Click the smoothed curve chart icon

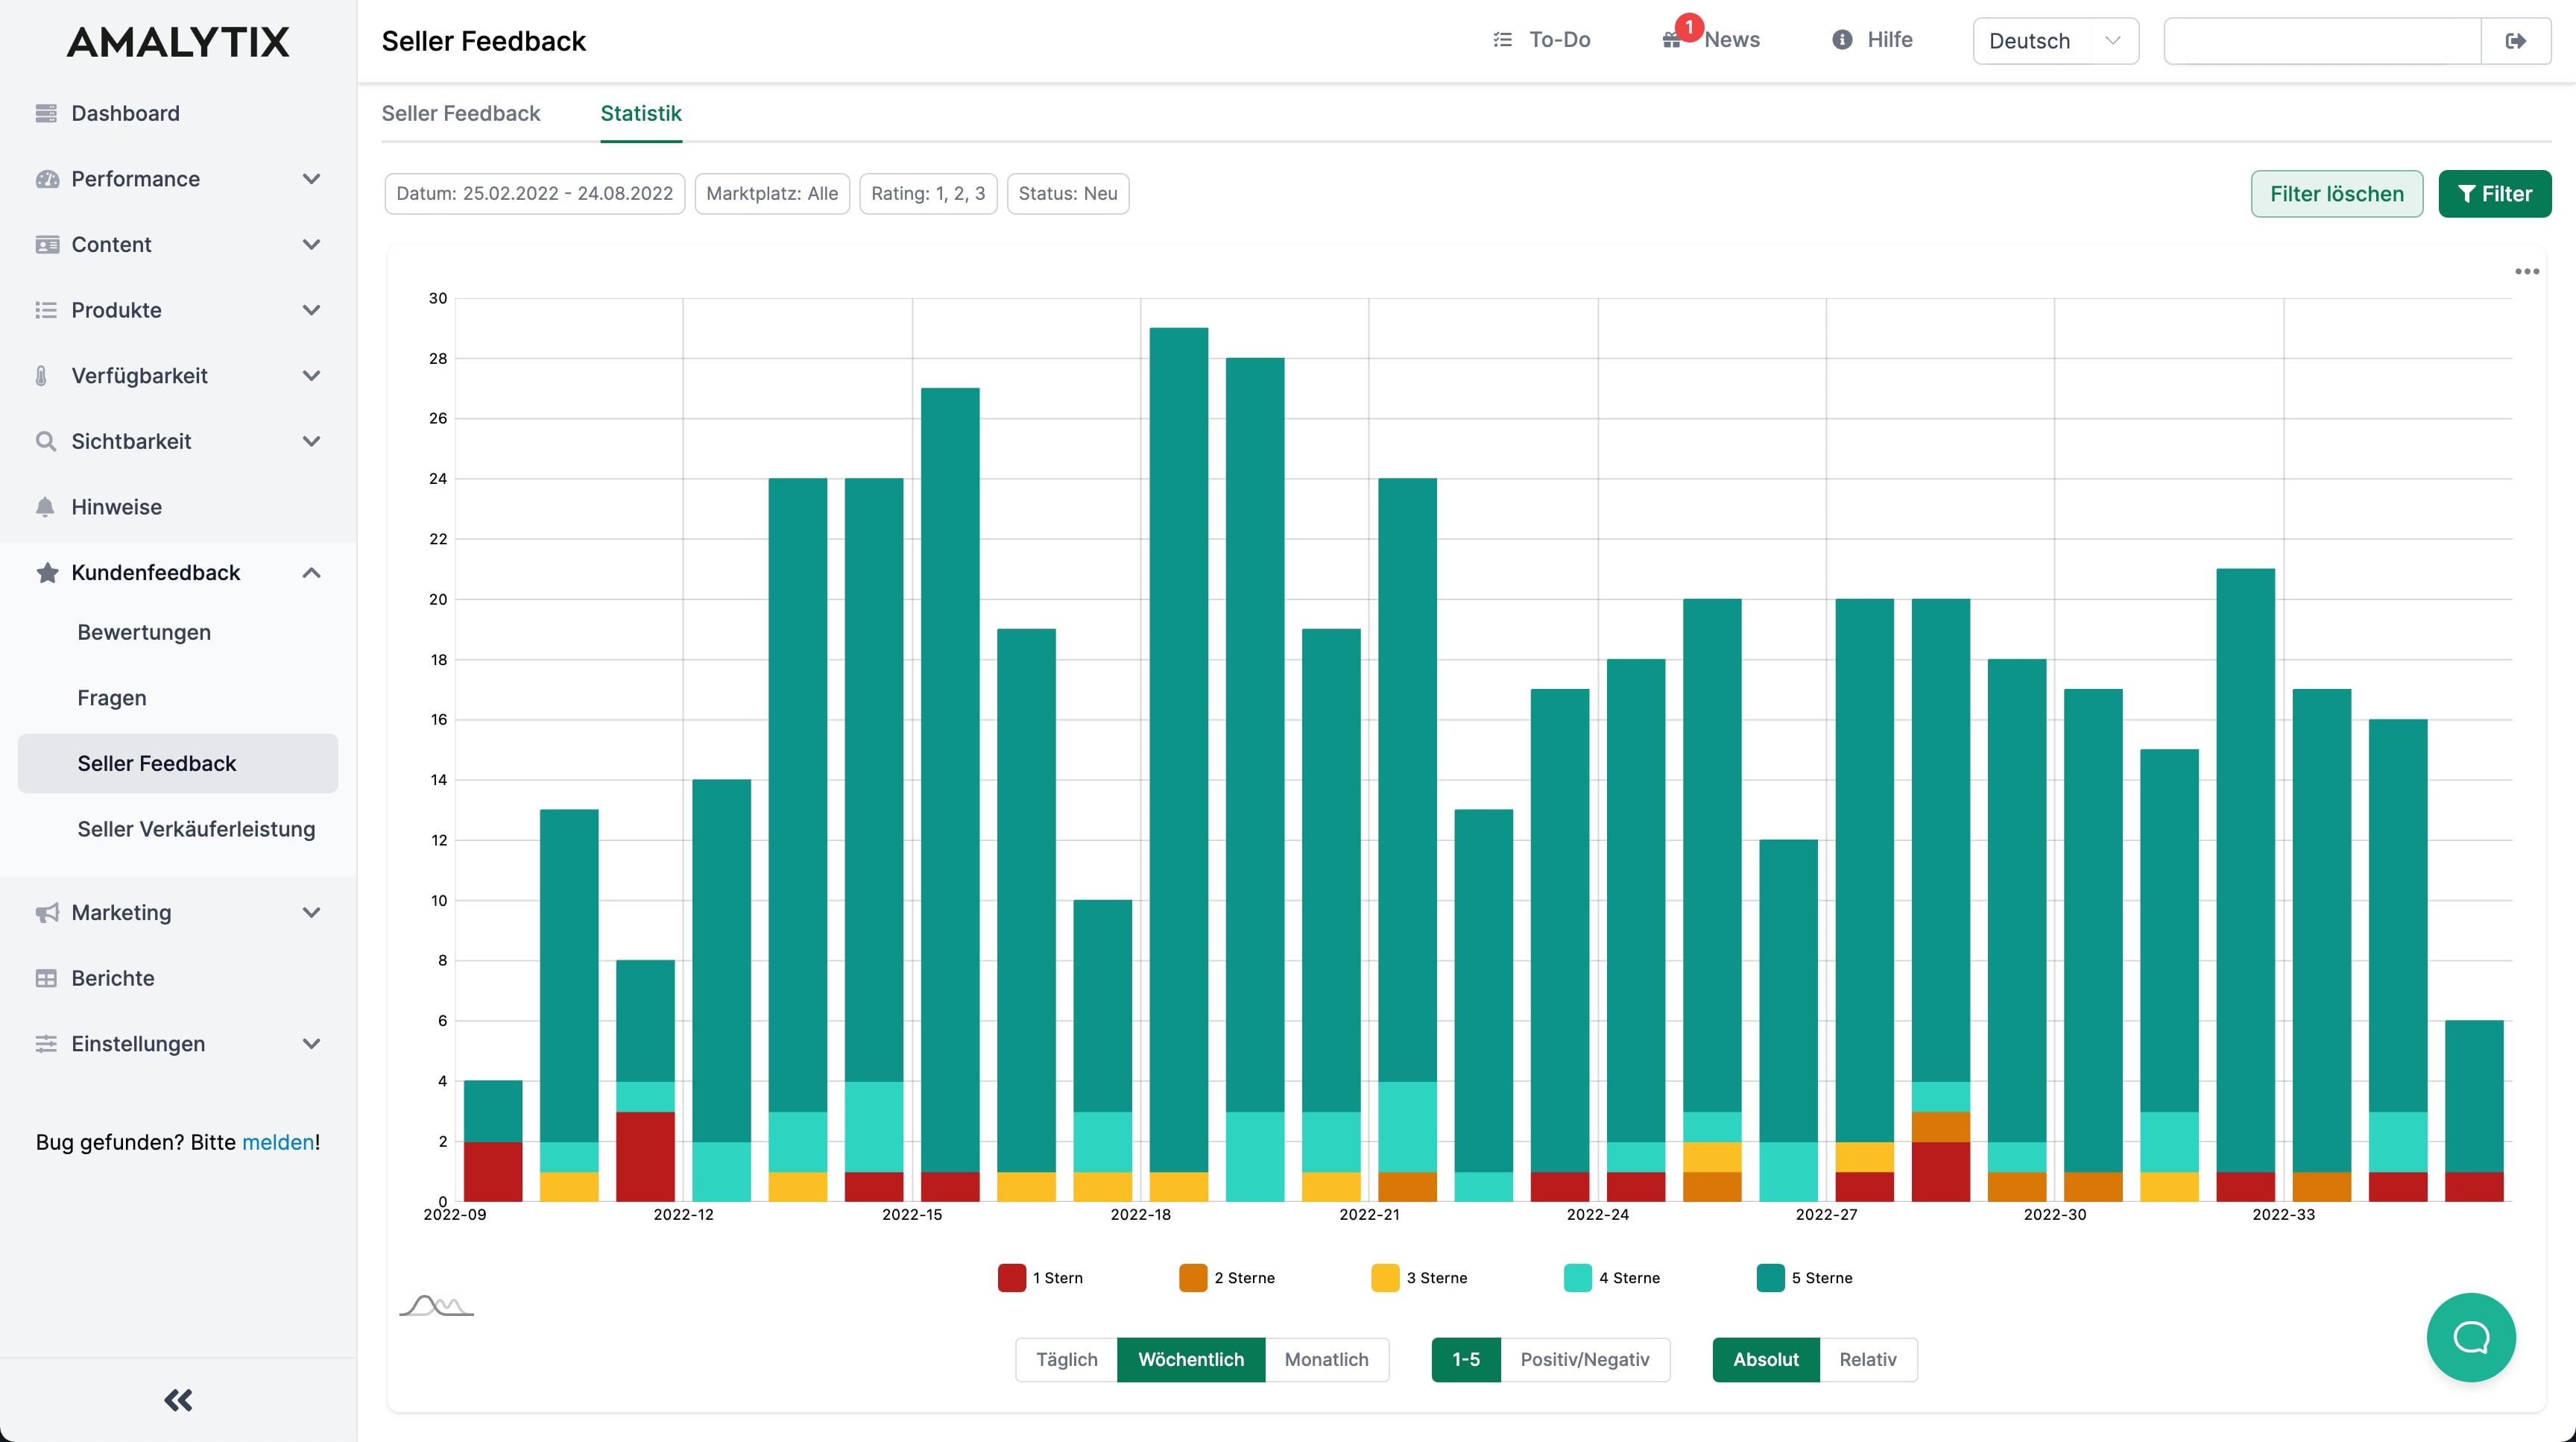436,1305
